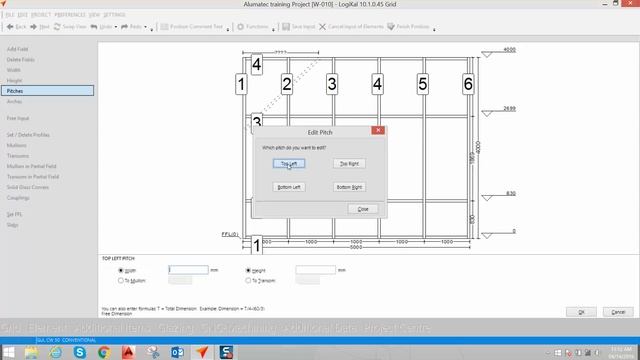Click the Redo toolbar icon
The image size is (640, 360).
pyautogui.click(x=124, y=27)
